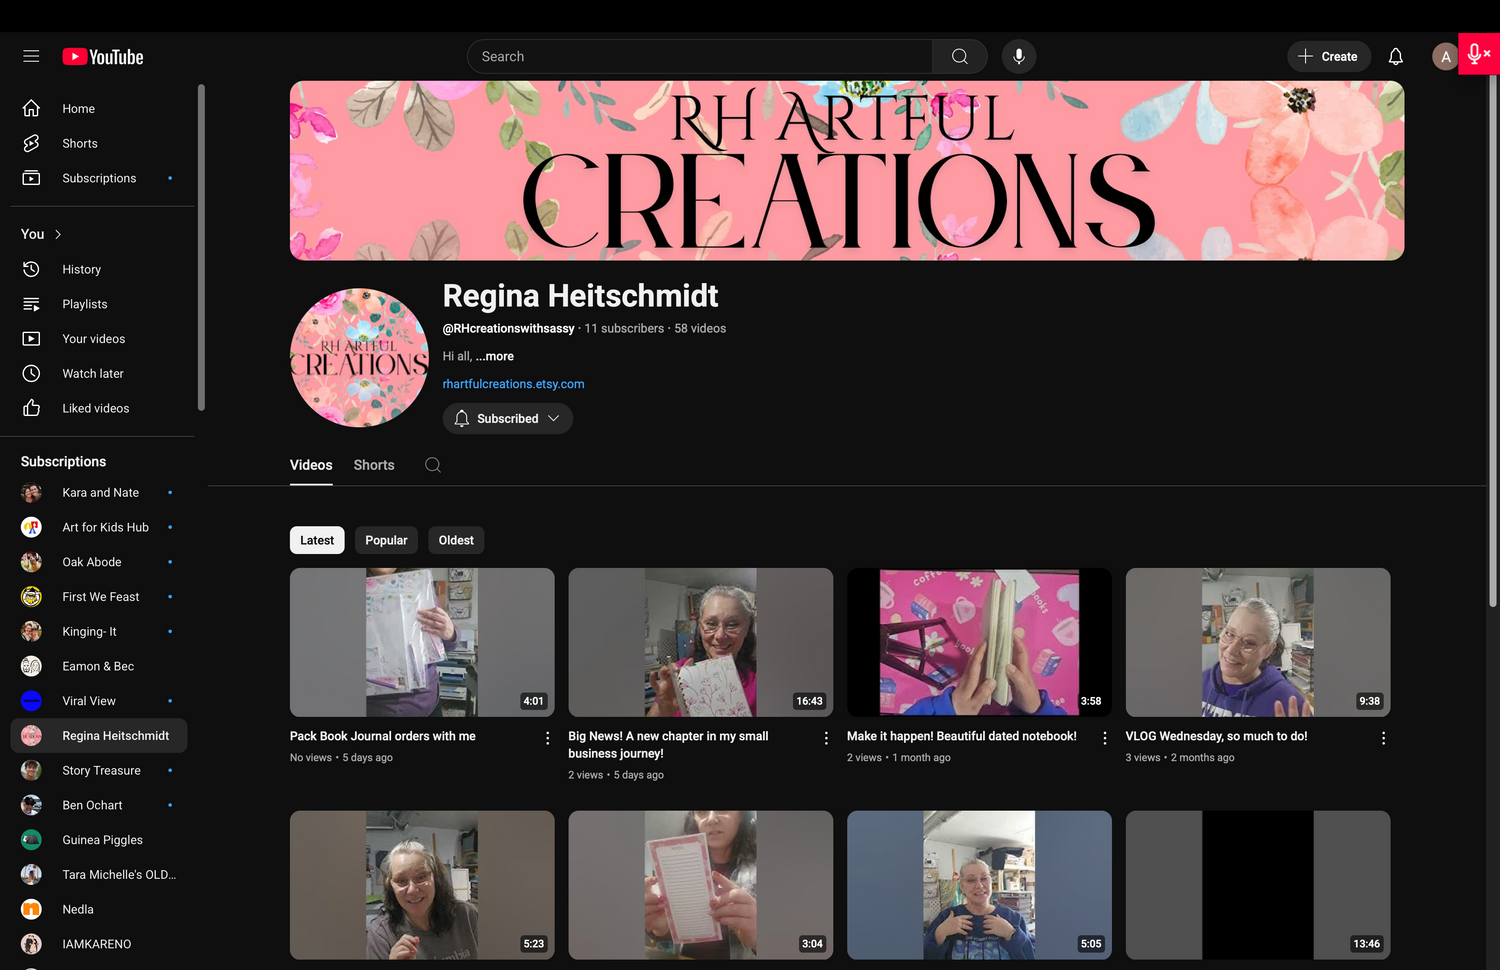Open account avatar menu
The image size is (1500, 970).
click(x=1444, y=57)
